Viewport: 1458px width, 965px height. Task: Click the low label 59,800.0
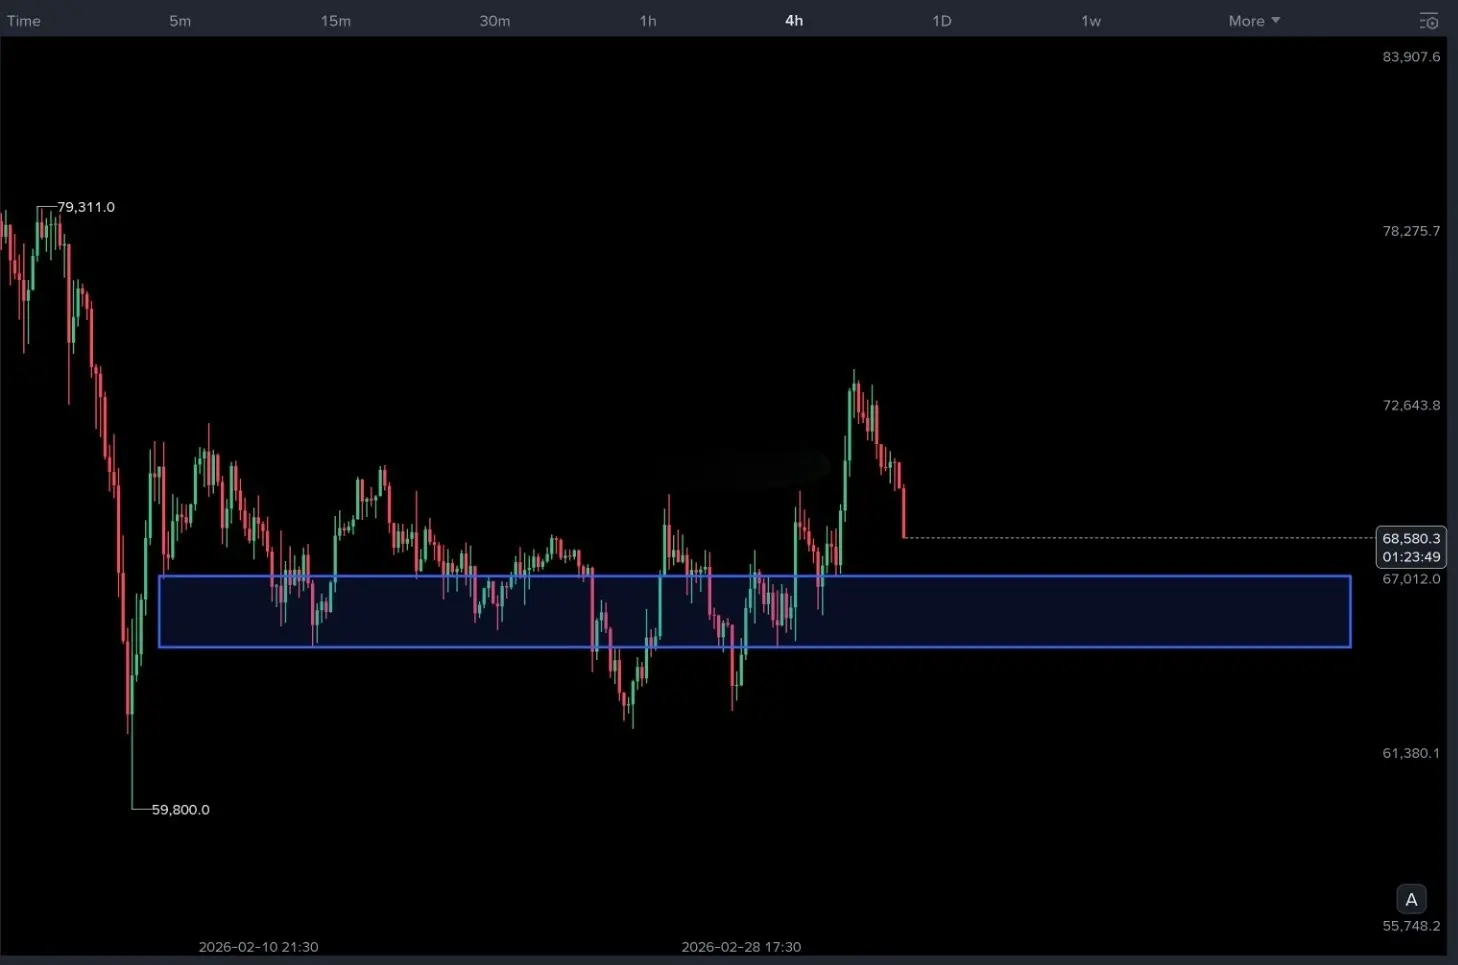coord(181,810)
